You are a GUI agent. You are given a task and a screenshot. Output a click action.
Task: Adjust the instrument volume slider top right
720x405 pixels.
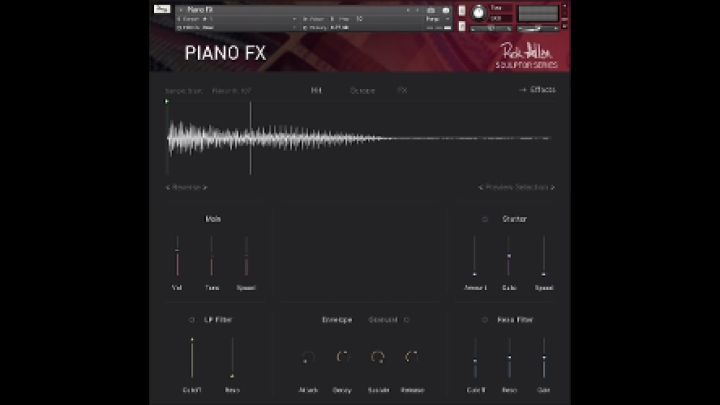click(537, 28)
